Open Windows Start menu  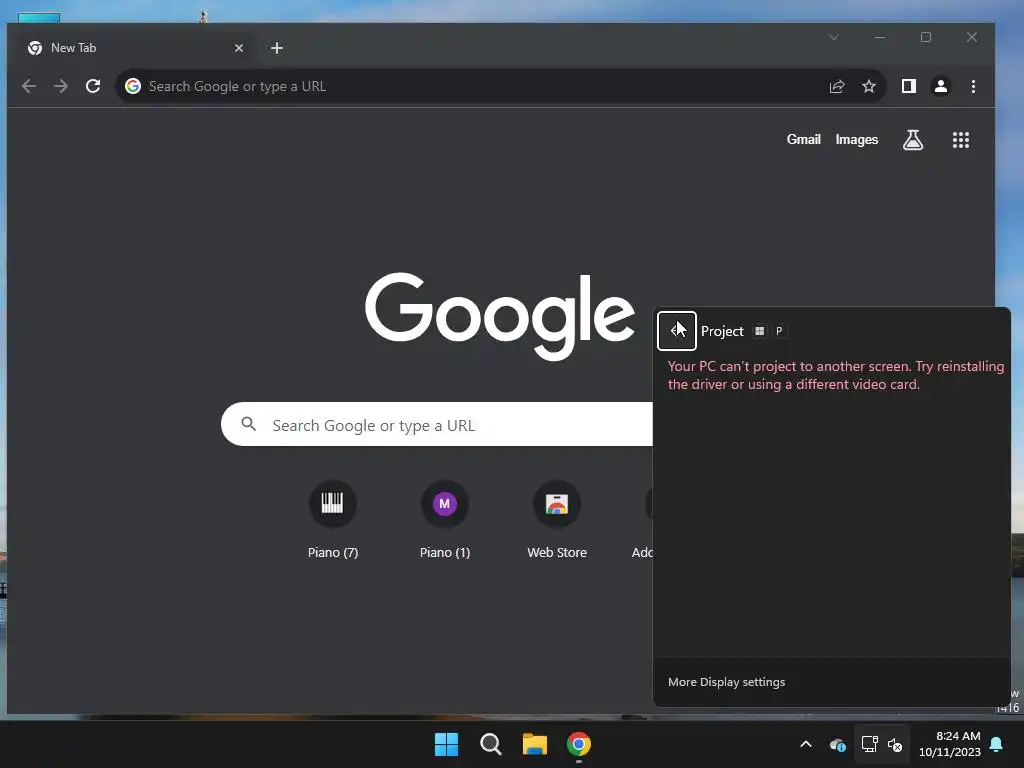pos(446,744)
